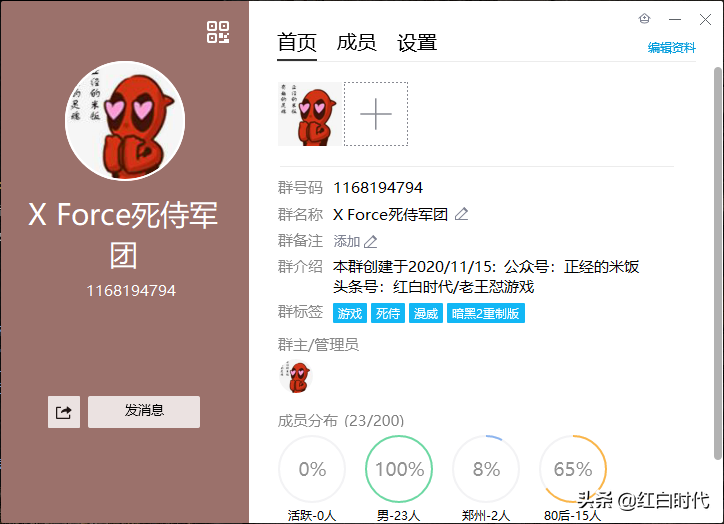This screenshot has height=524, width=724.
Task: Open the group owner avatar
Action: [296, 376]
